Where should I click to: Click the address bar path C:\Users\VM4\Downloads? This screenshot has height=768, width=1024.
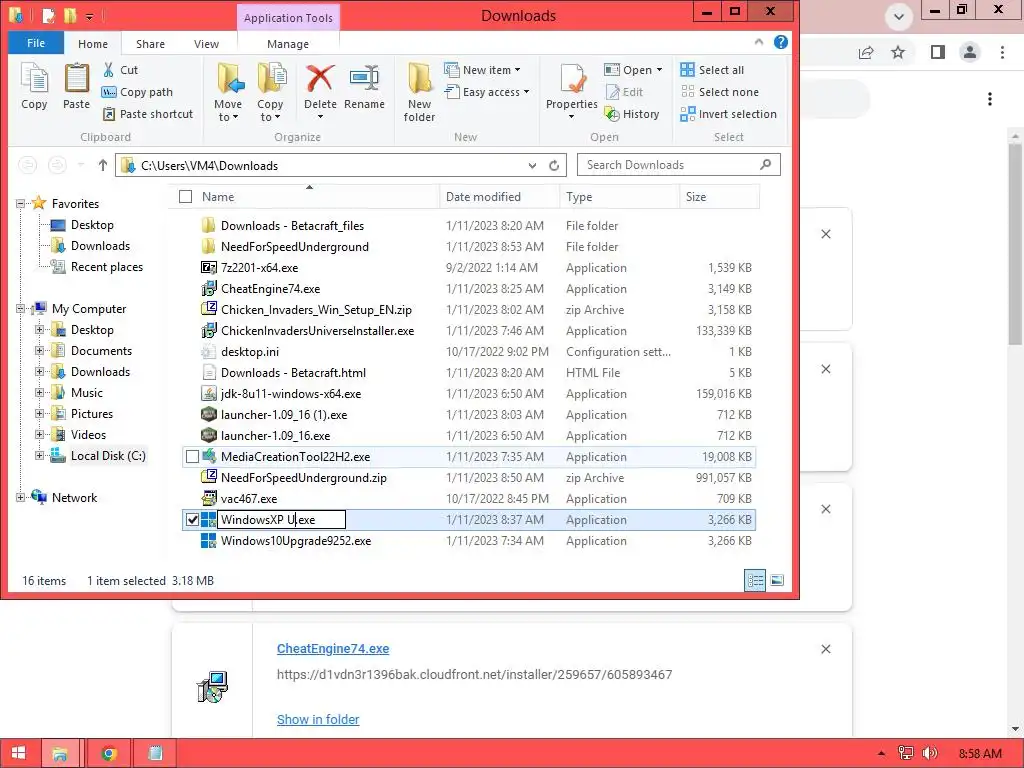(x=210, y=166)
